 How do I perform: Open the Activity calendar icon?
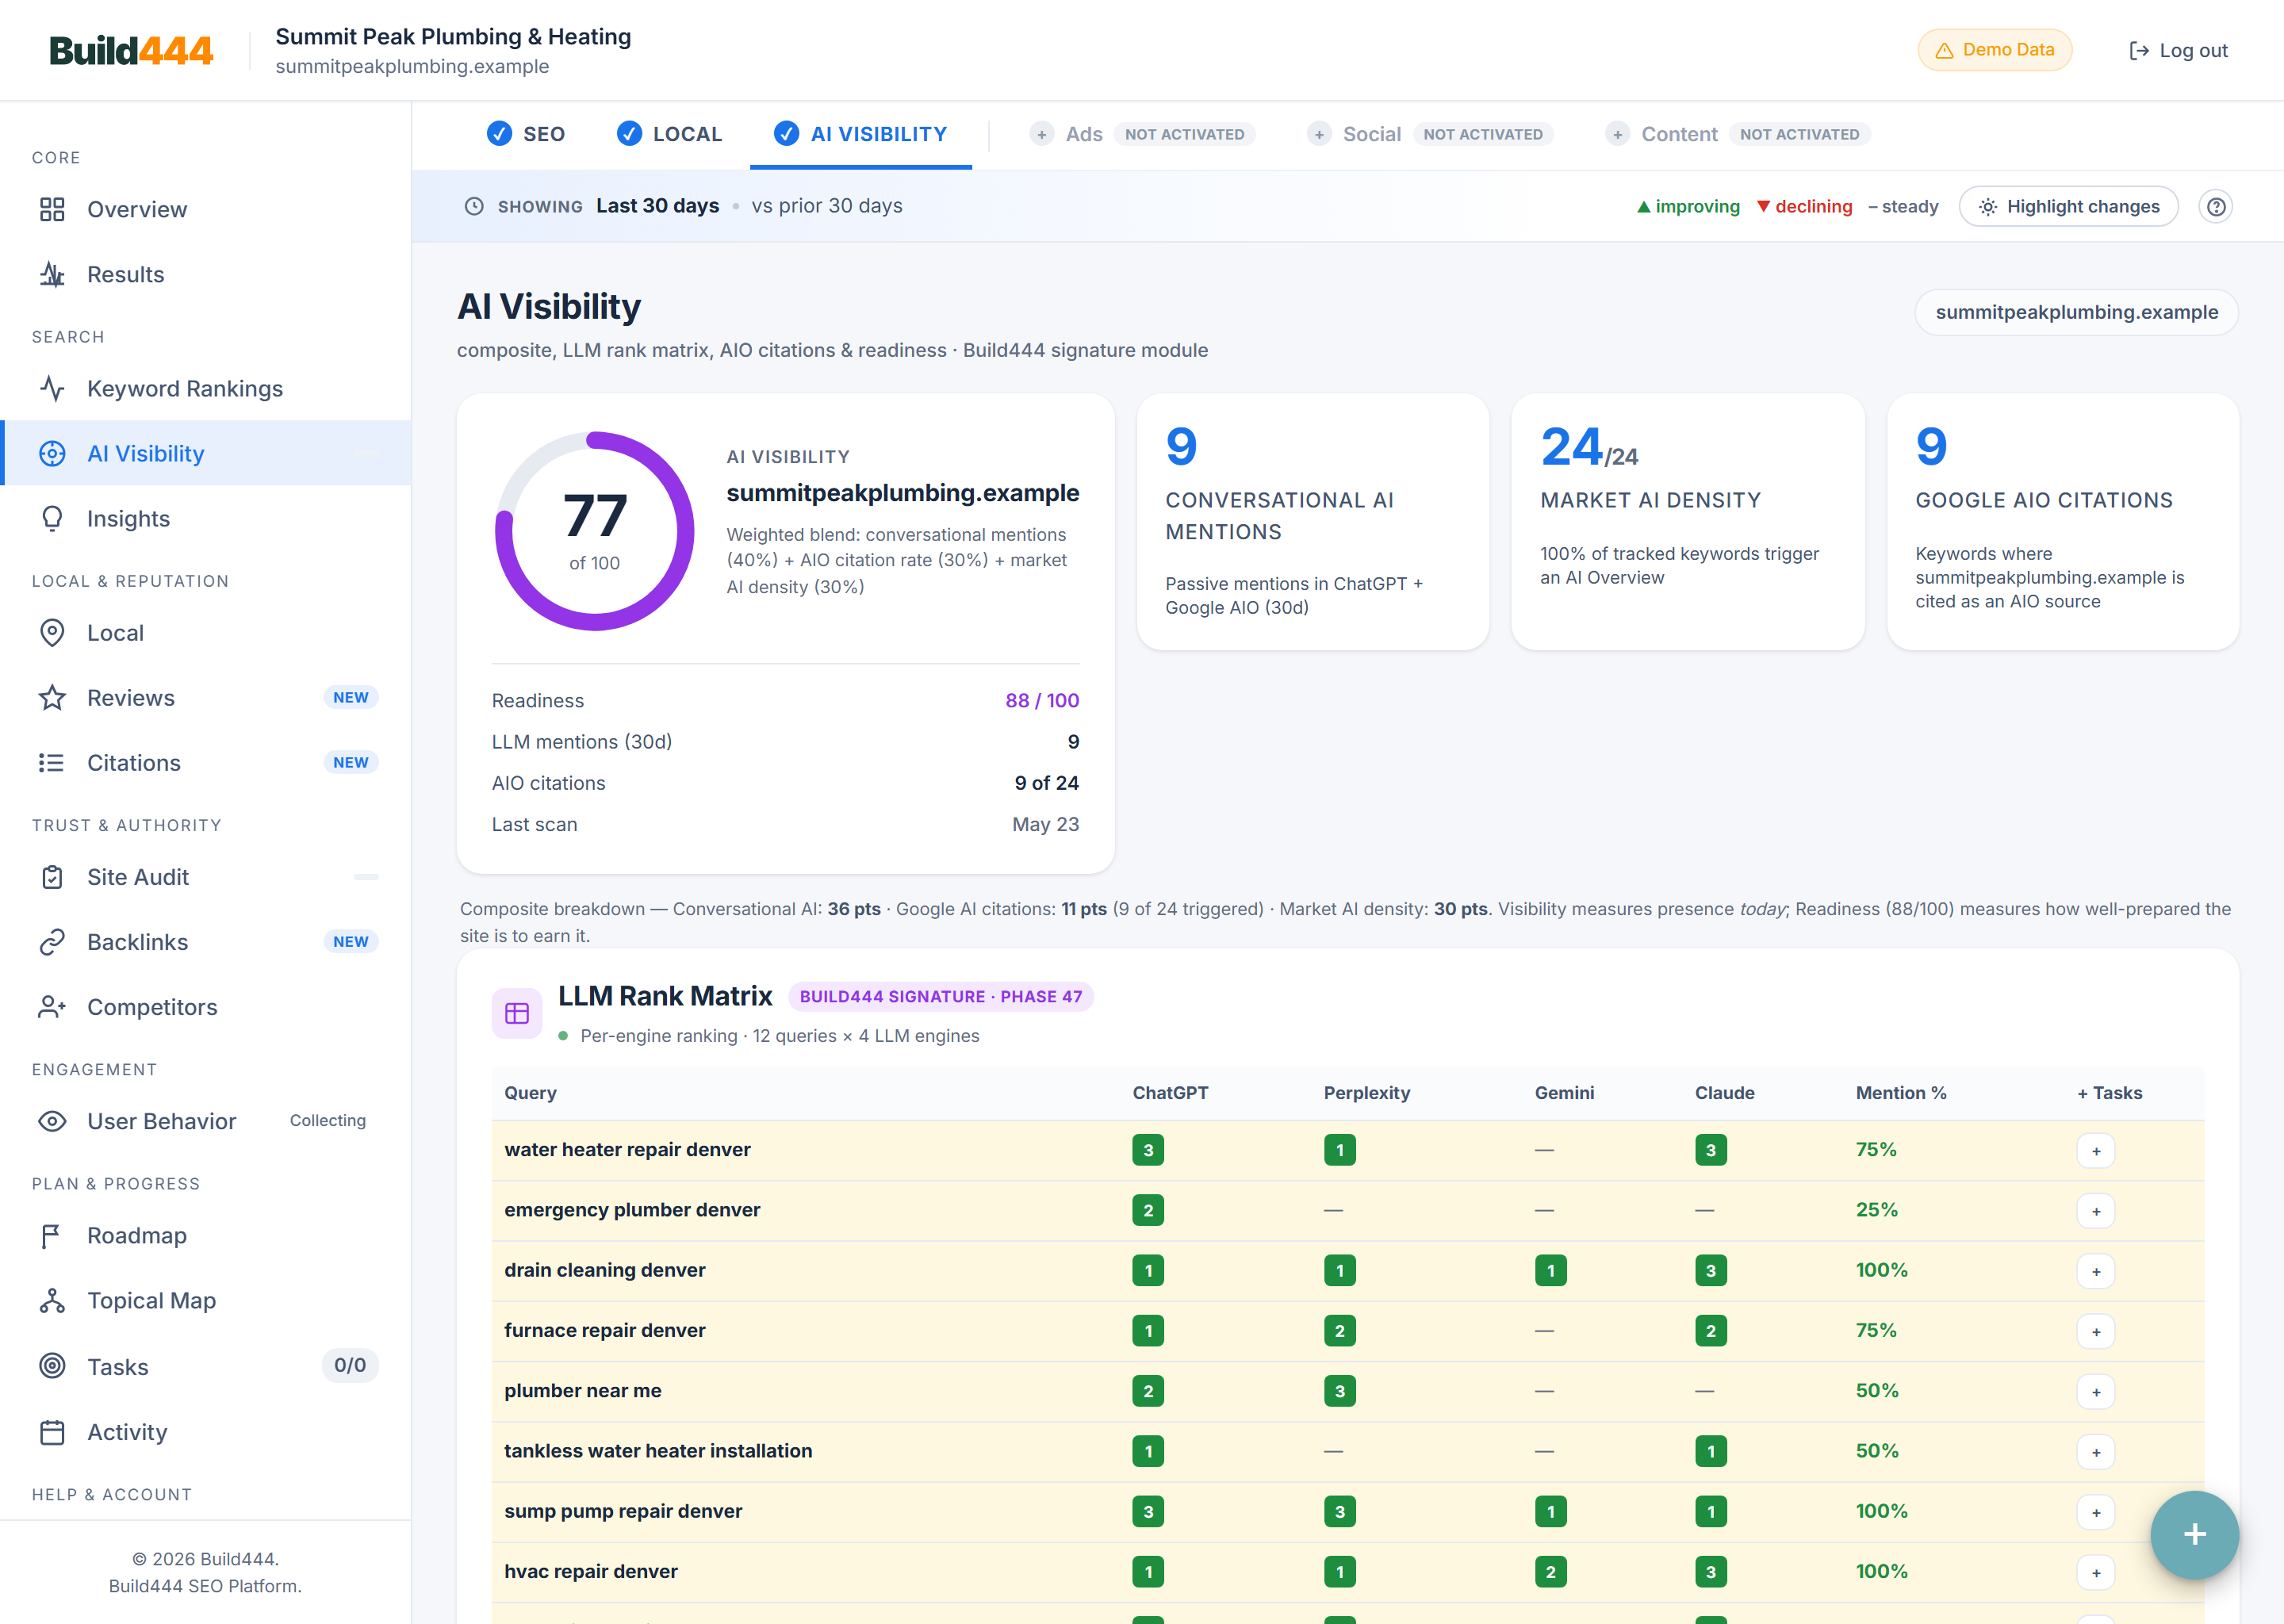(52, 1431)
